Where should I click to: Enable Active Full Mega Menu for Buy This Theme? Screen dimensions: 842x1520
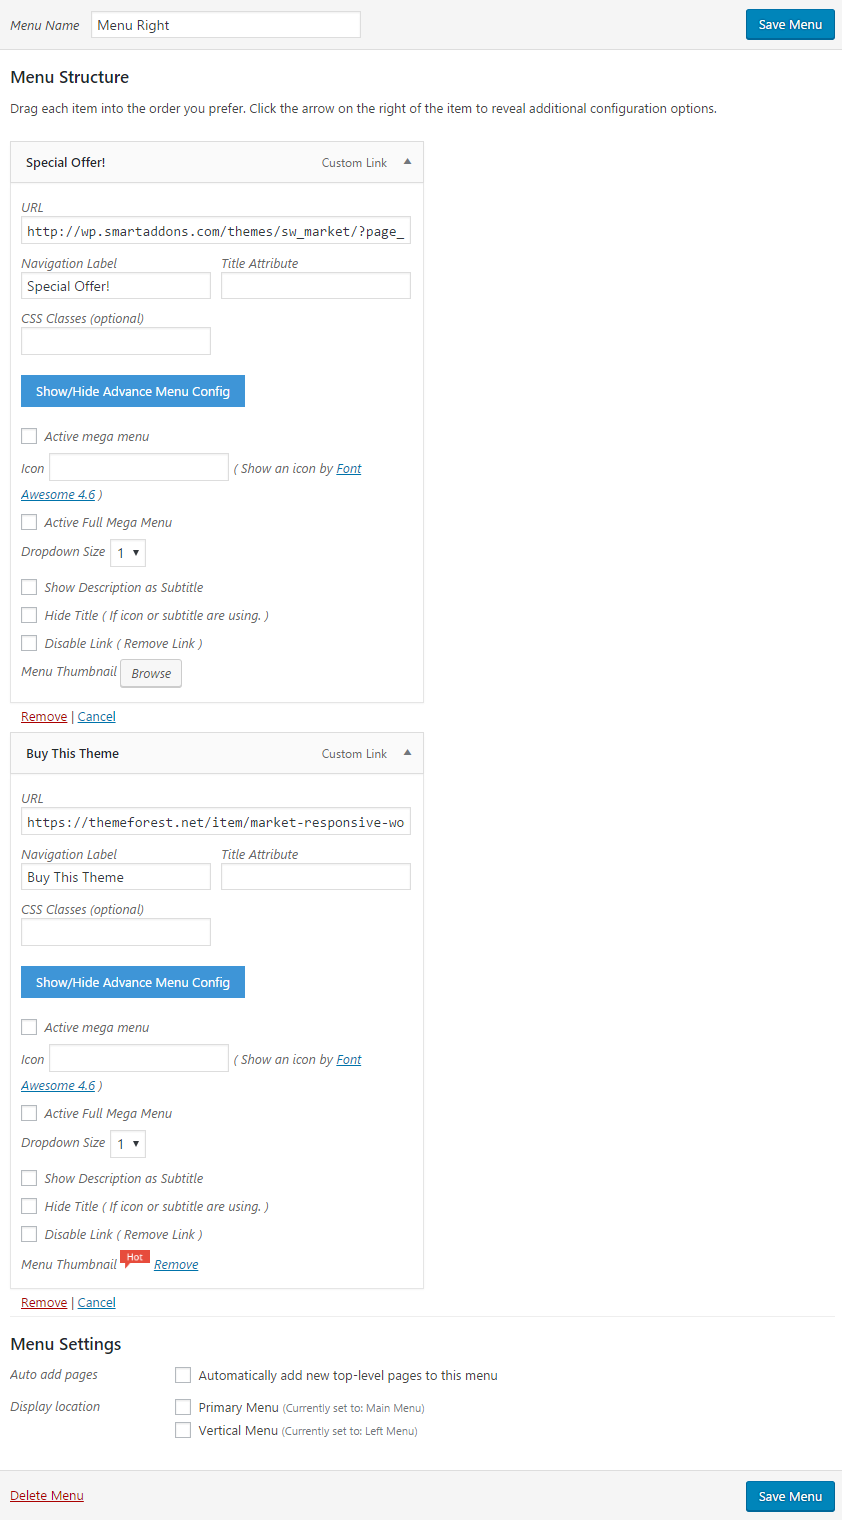[29, 1113]
